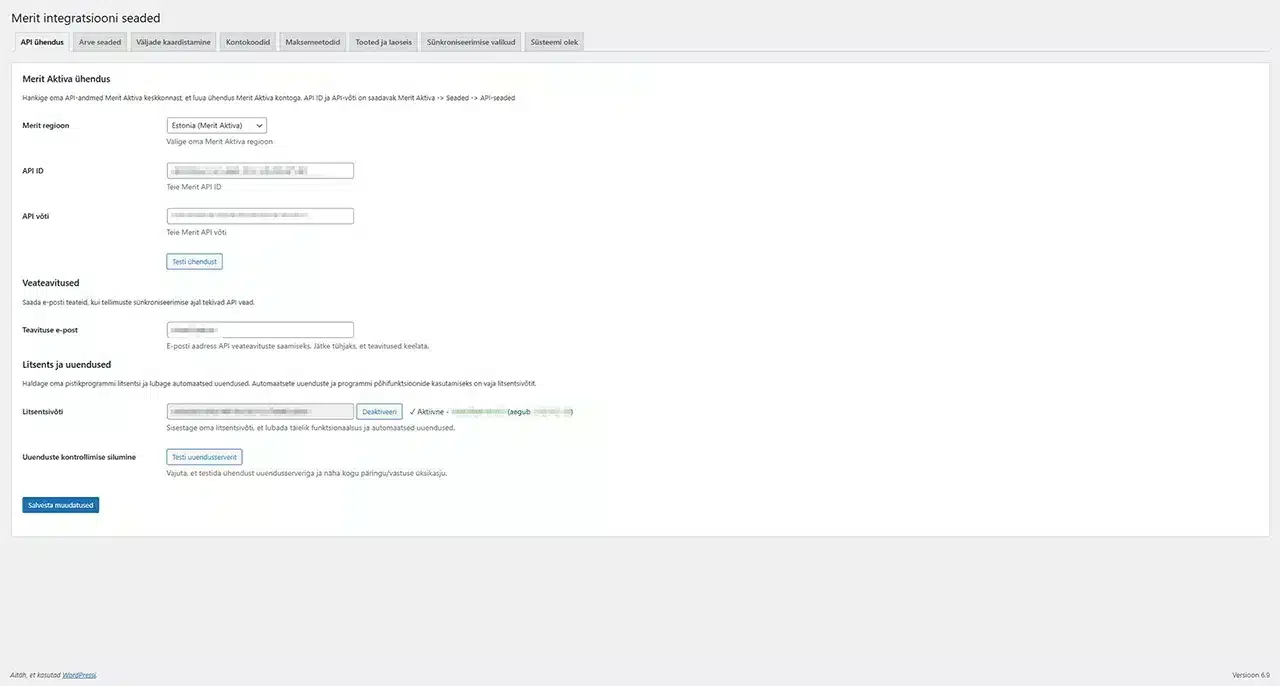Focus the API võti input field
Screen dimensions: 1280x686
[x=260, y=216]
